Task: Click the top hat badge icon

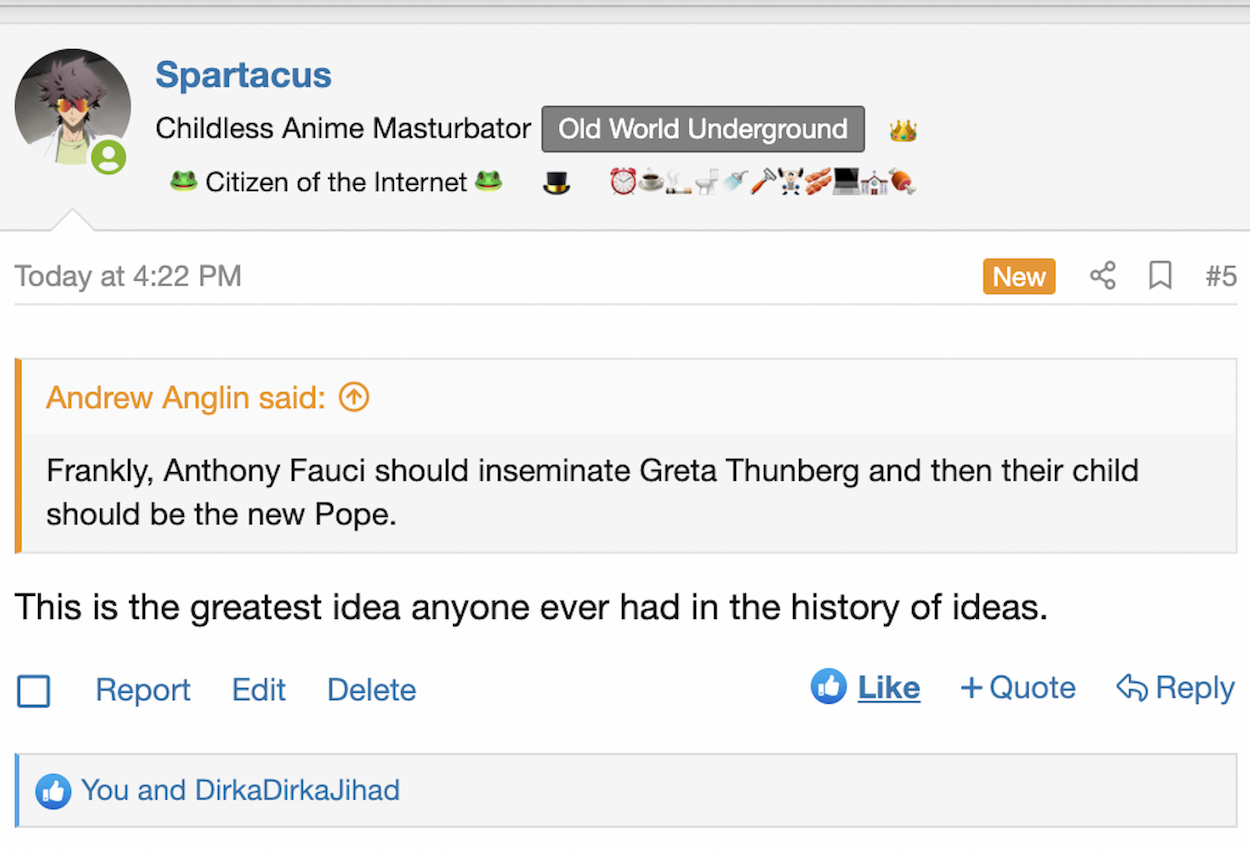Action: point(556,183)
